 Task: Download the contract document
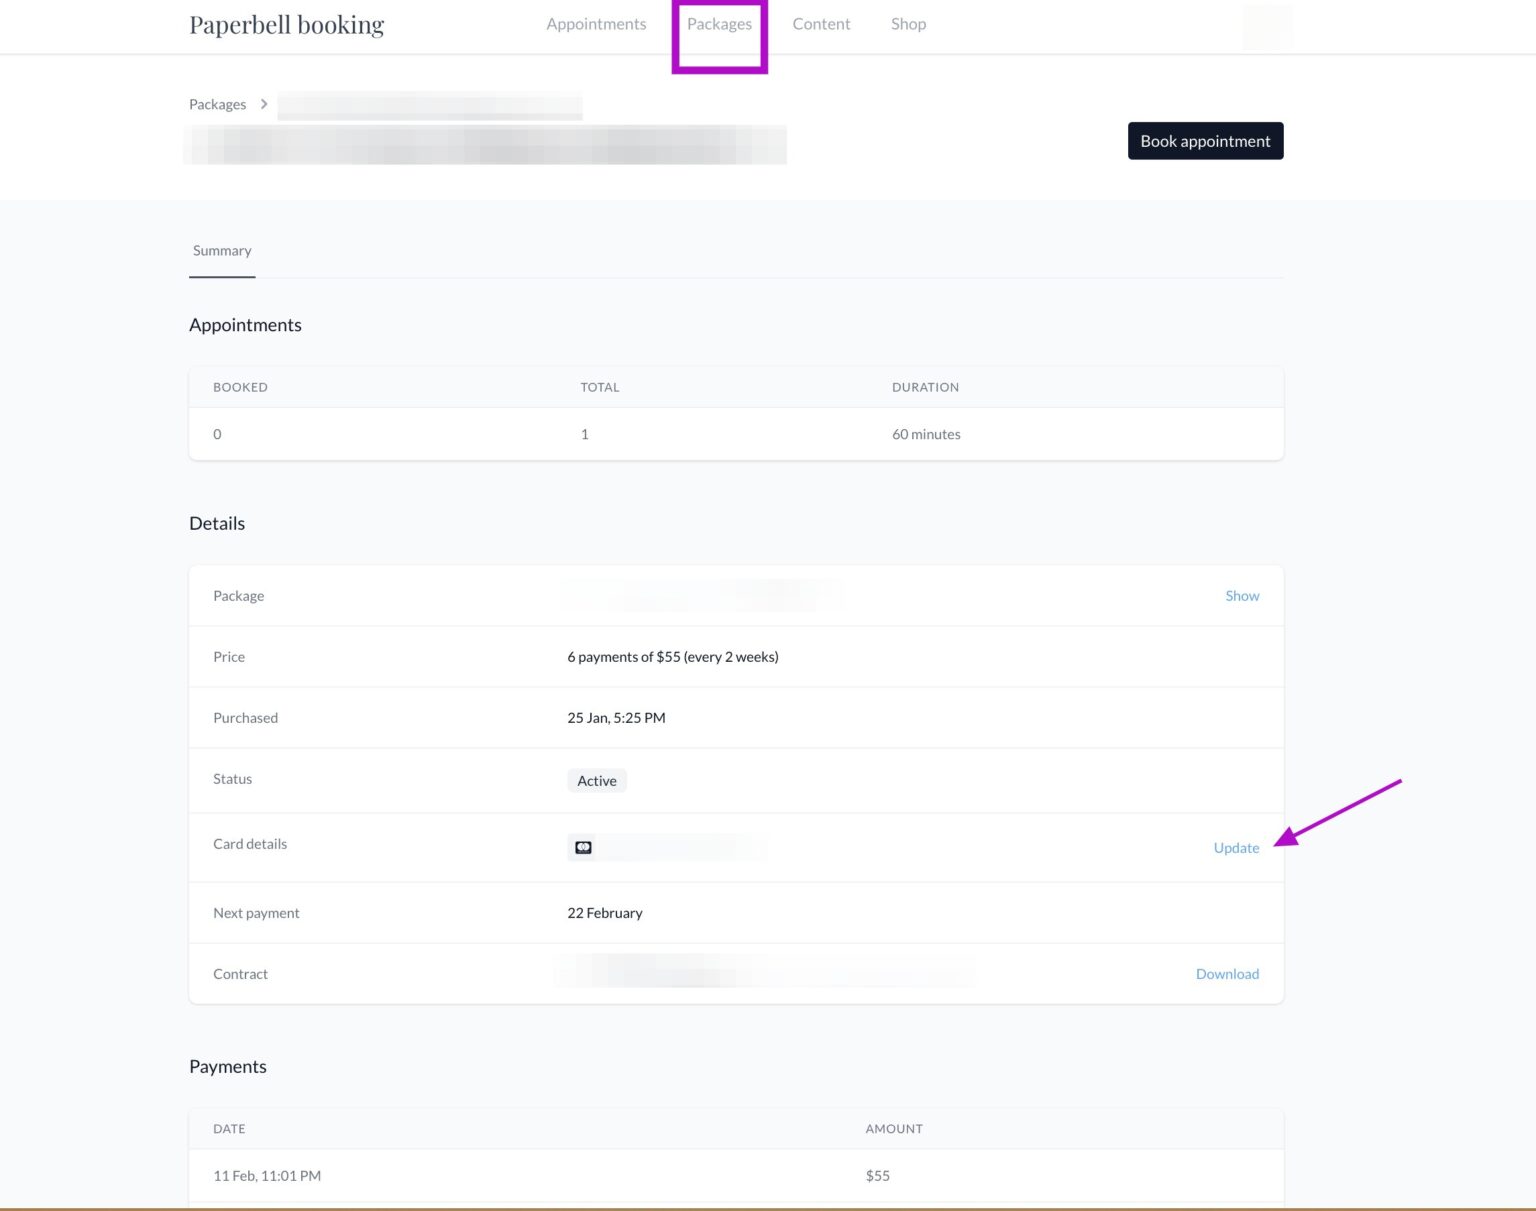click(1227, 973)
